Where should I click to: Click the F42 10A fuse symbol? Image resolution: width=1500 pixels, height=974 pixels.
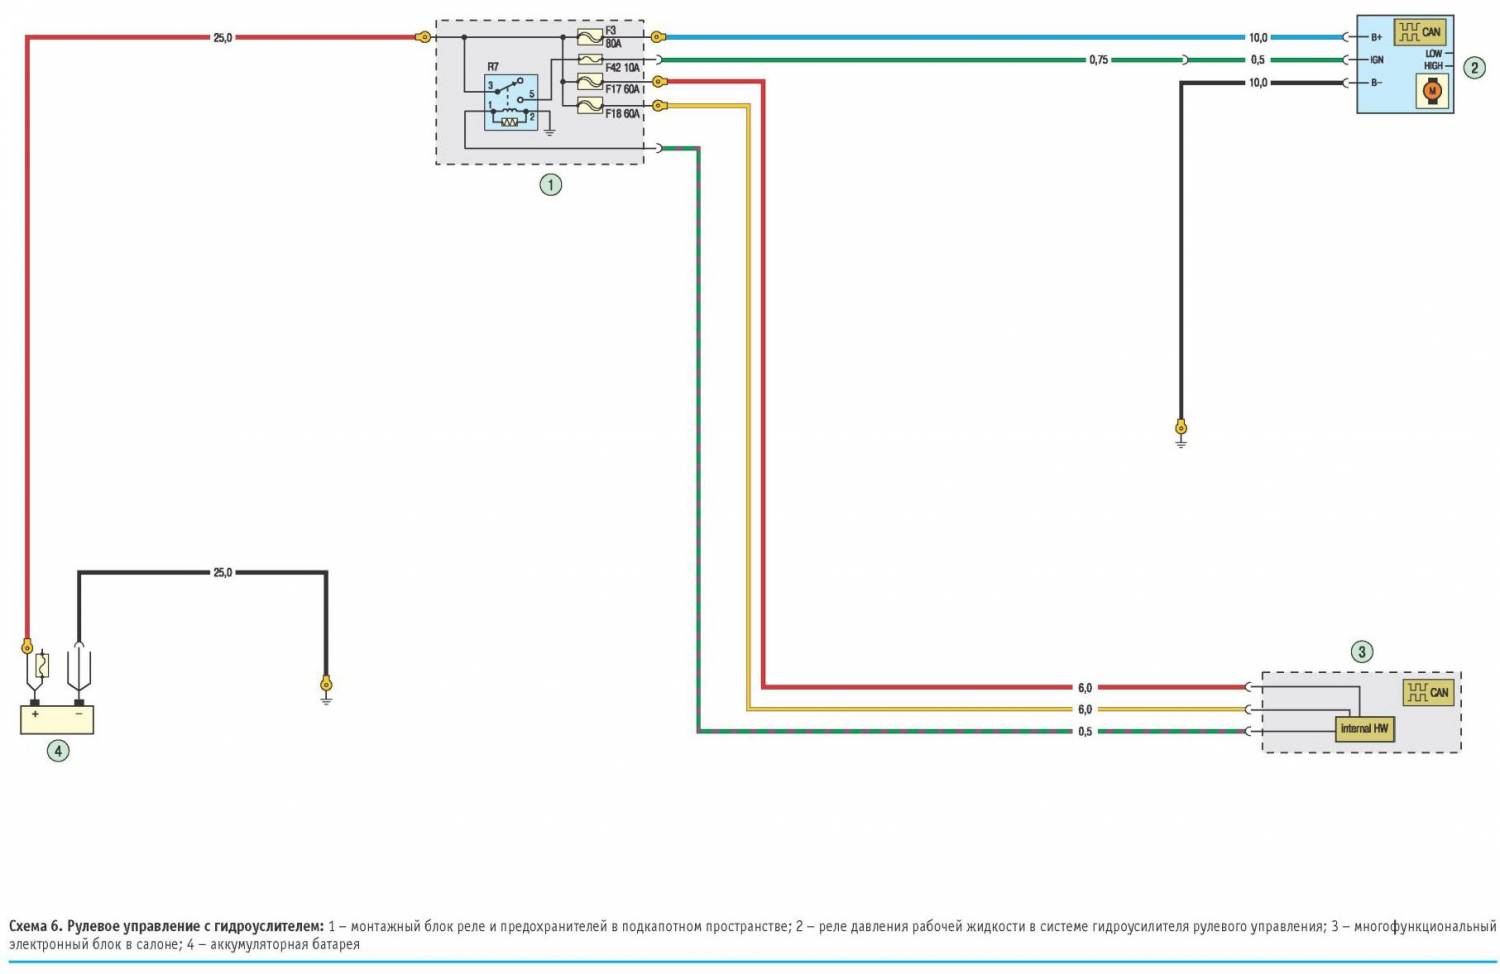589,60
